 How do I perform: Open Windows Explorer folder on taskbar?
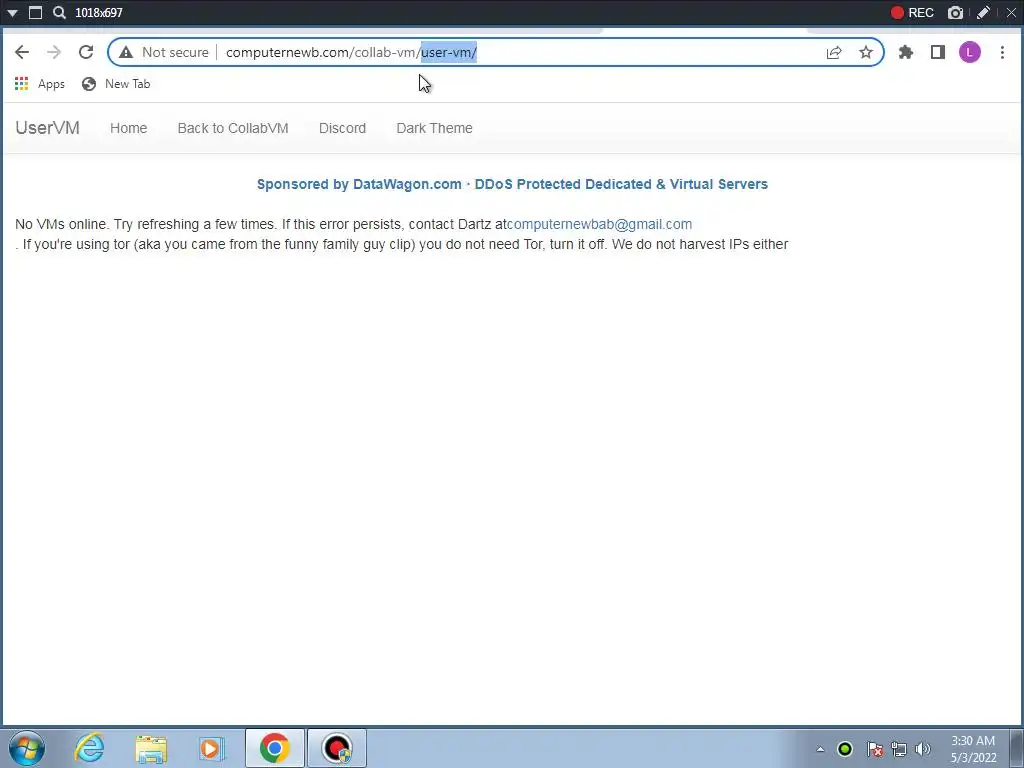point(151,750)
